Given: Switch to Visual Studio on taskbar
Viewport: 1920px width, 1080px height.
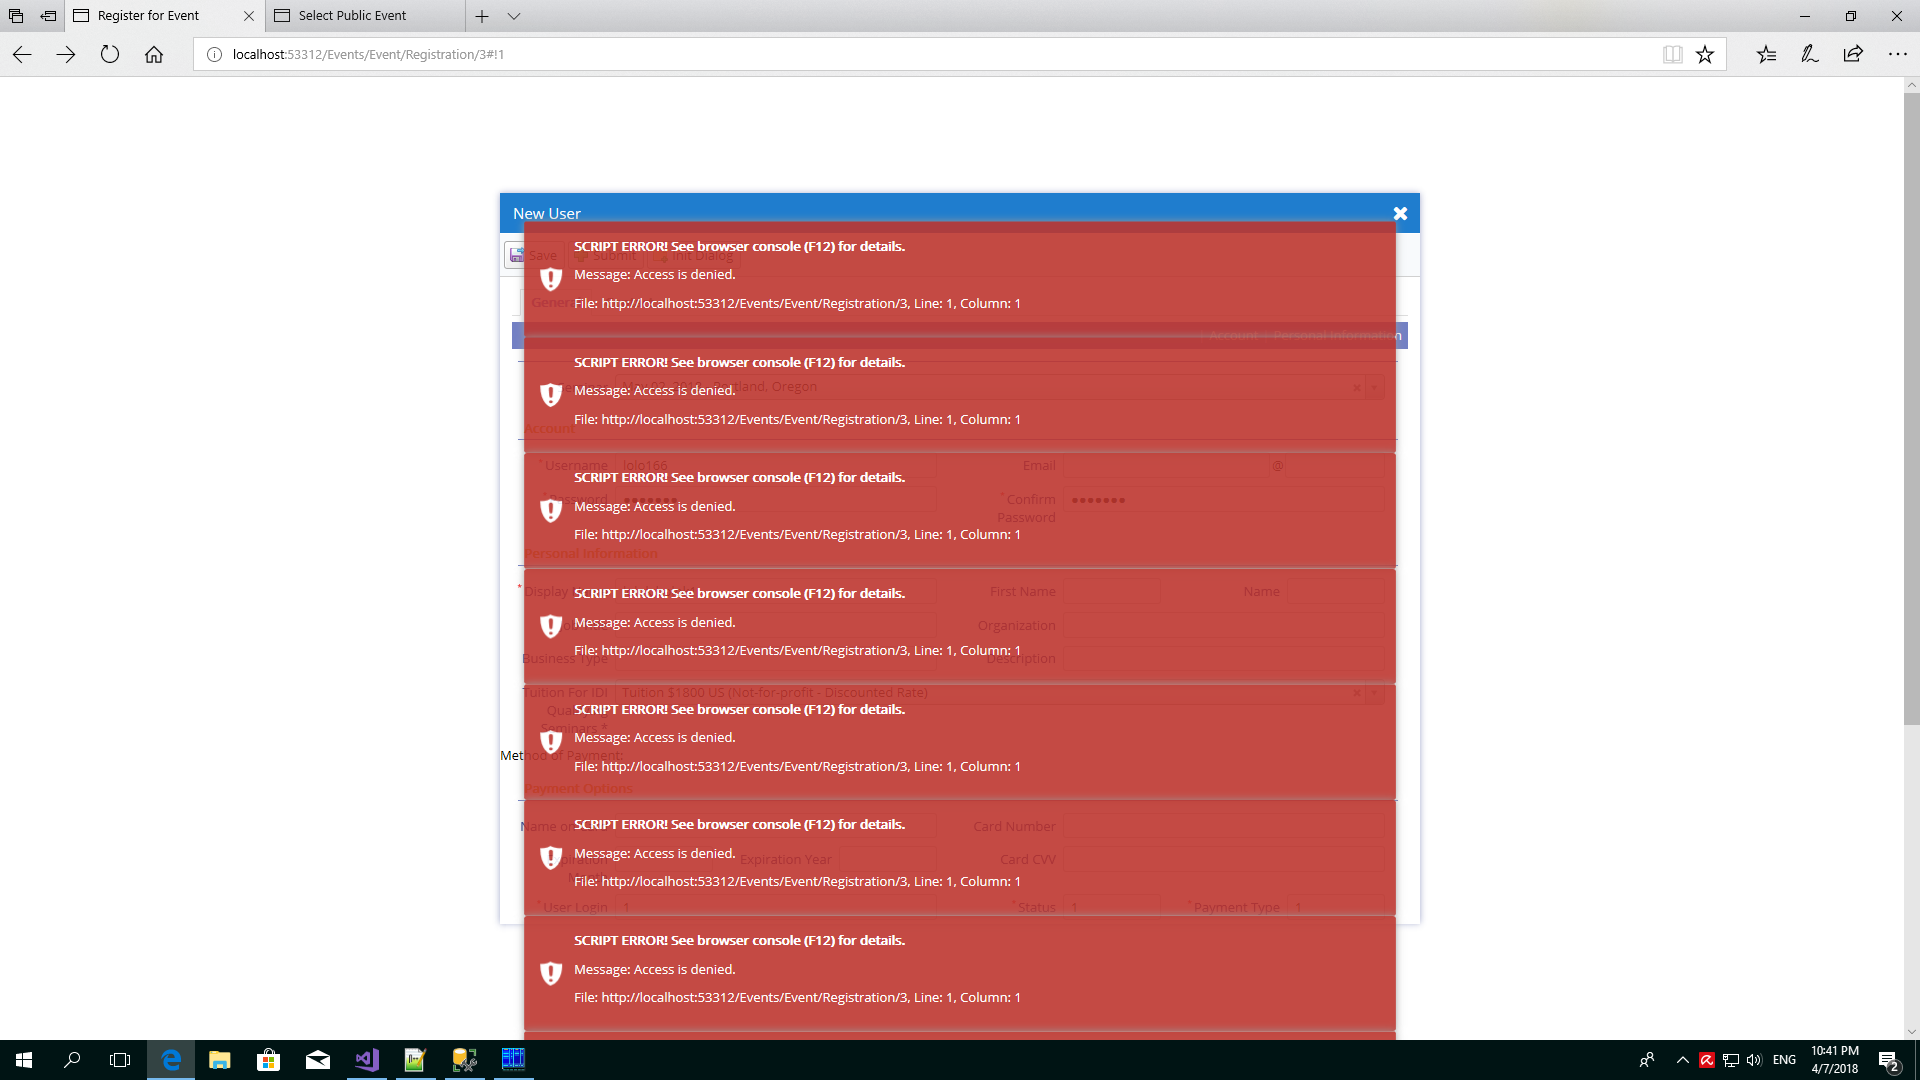Looking at the screenshot, I should click(x=367, y=1060).
